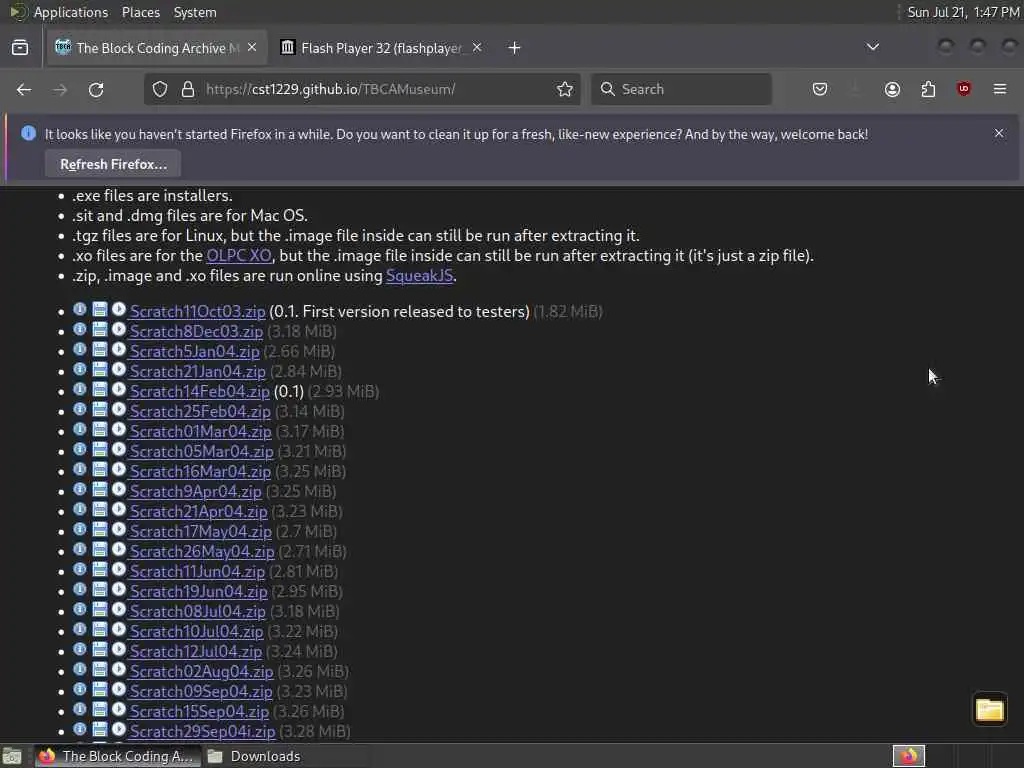Screen dimensions: 1024x768
Task: Click info icon for Scratch05Mar04.zip
Action: click(x=80, y=449)
